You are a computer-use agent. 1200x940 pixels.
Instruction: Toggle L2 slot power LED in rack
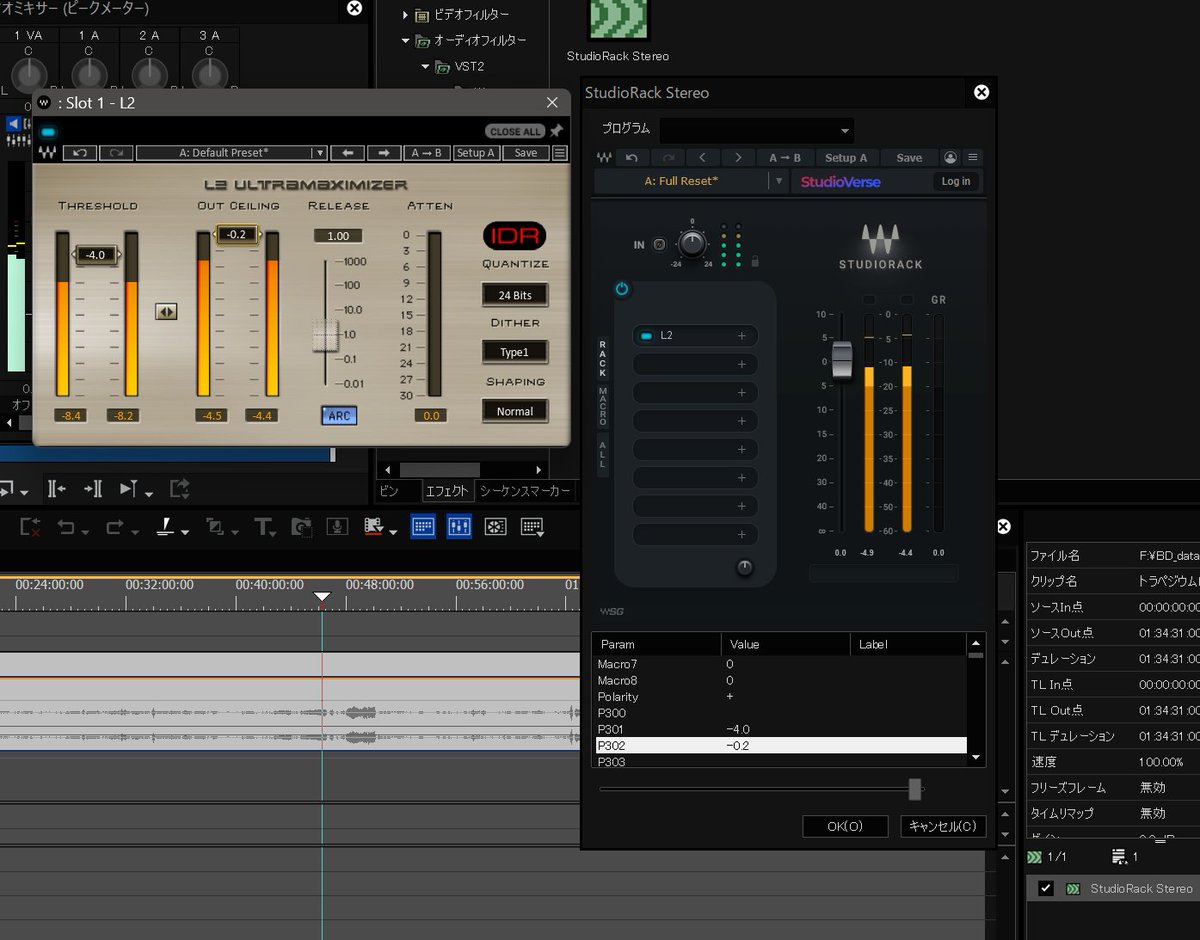[x=646, y=336]
